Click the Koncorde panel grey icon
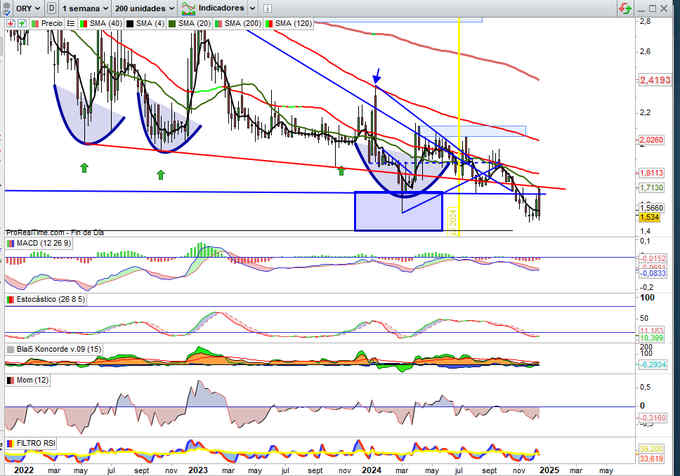This screenshot has width=680, height=476. click(x=10, y=349)
